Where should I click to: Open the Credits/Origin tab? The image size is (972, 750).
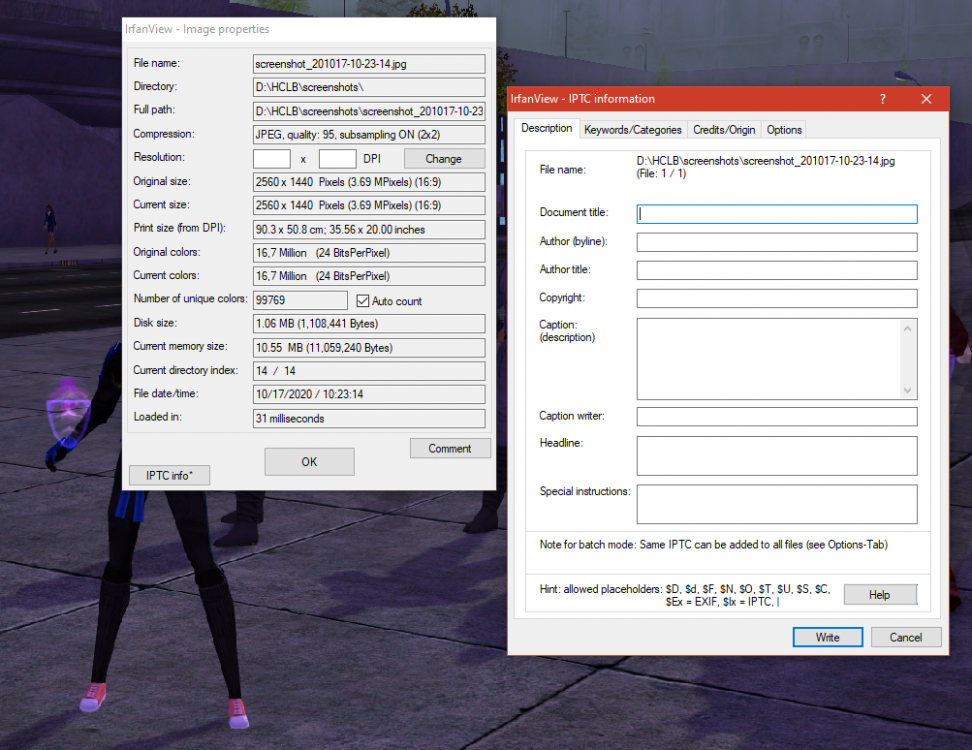click(725, 130)
